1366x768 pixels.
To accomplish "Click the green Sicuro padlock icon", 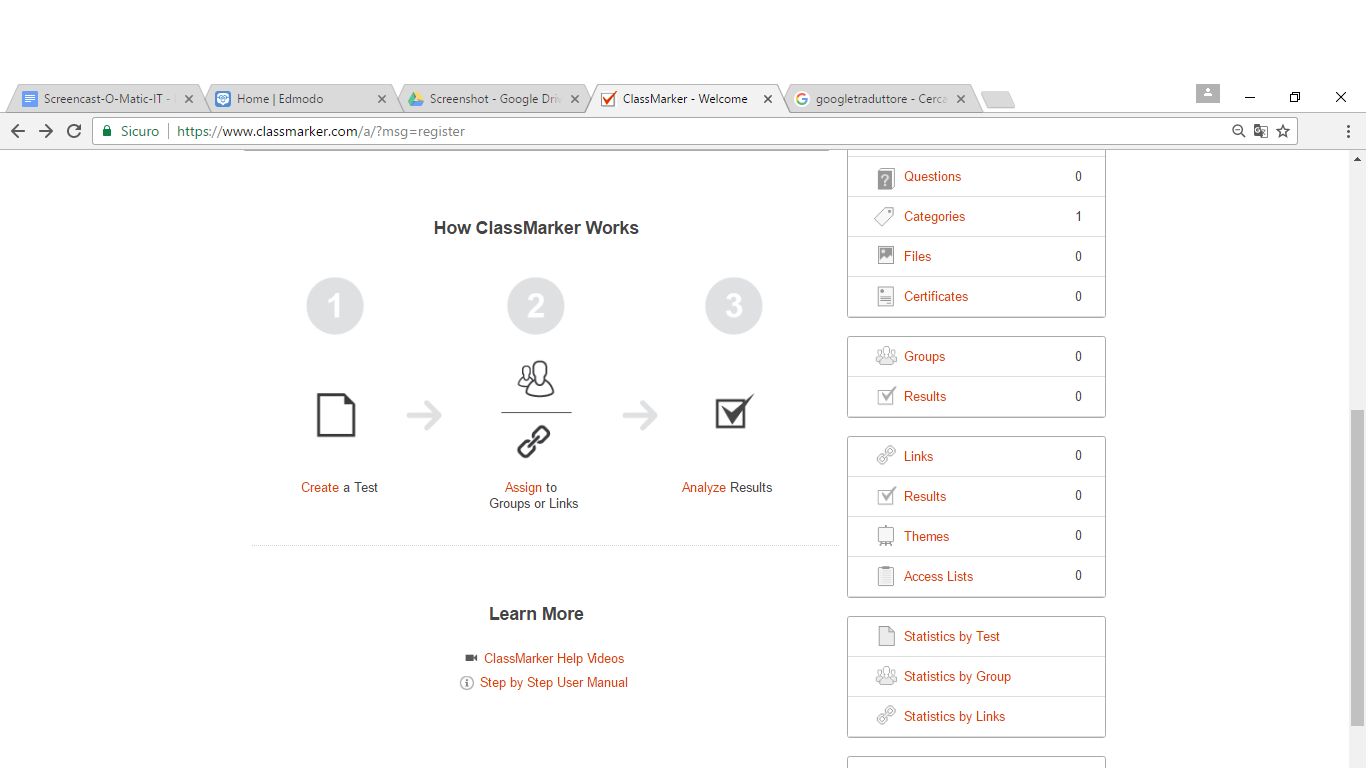I will coord(107,131).
